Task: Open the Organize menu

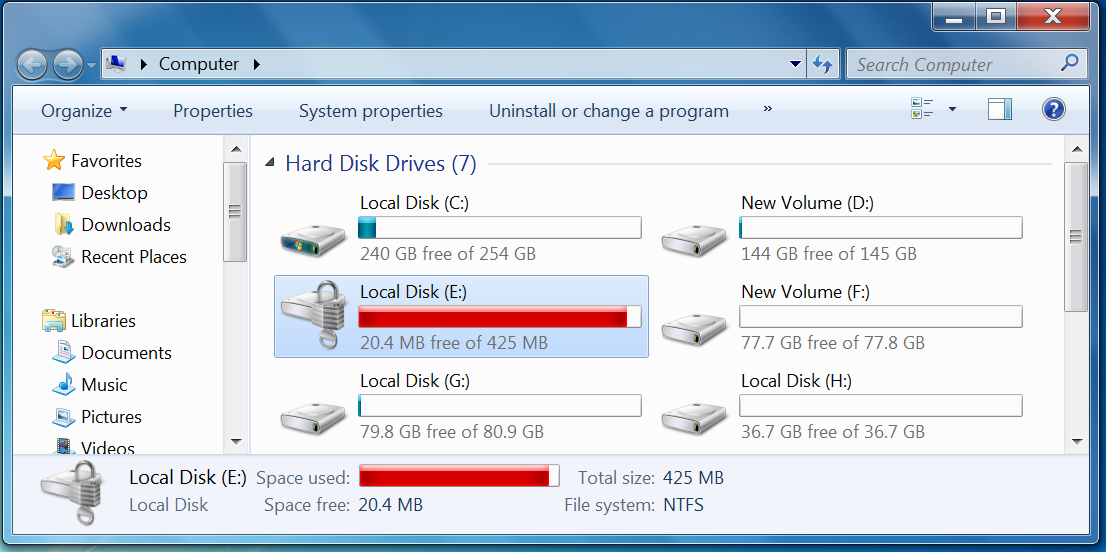Action: click(85, 111)
